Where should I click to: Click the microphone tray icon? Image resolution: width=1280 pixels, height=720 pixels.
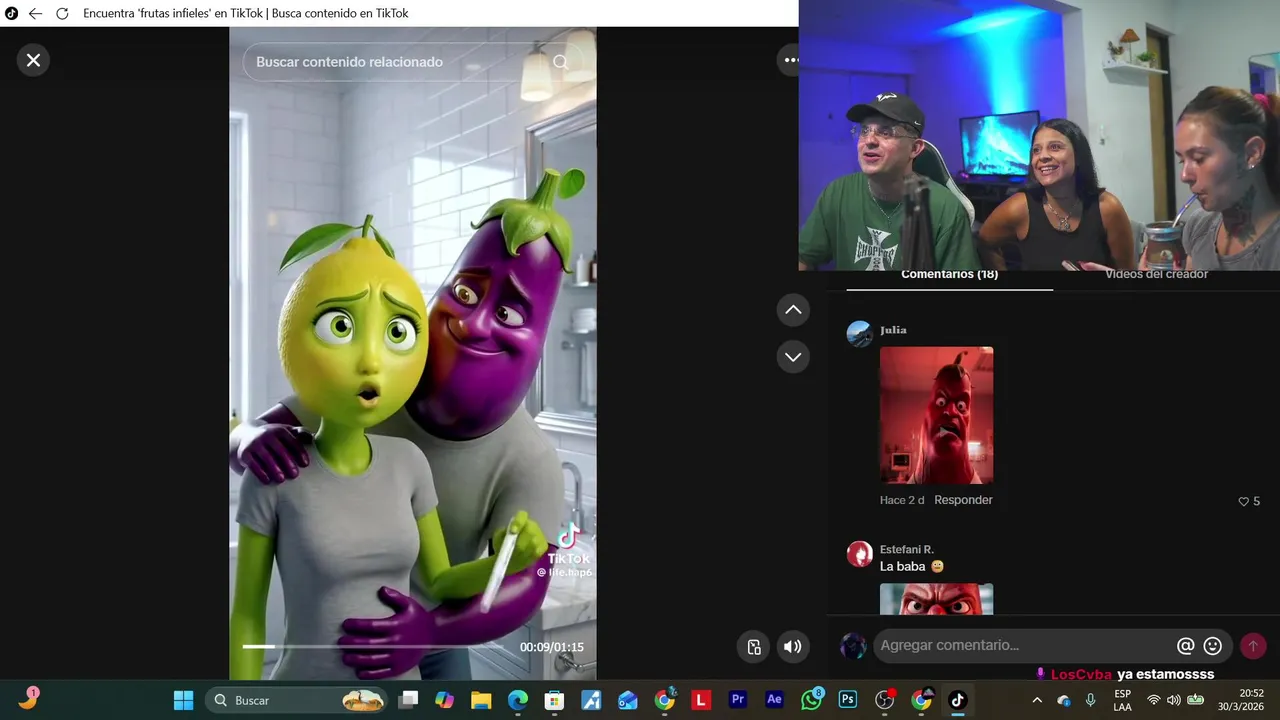pyautogui.click(x=1091, y=700)
